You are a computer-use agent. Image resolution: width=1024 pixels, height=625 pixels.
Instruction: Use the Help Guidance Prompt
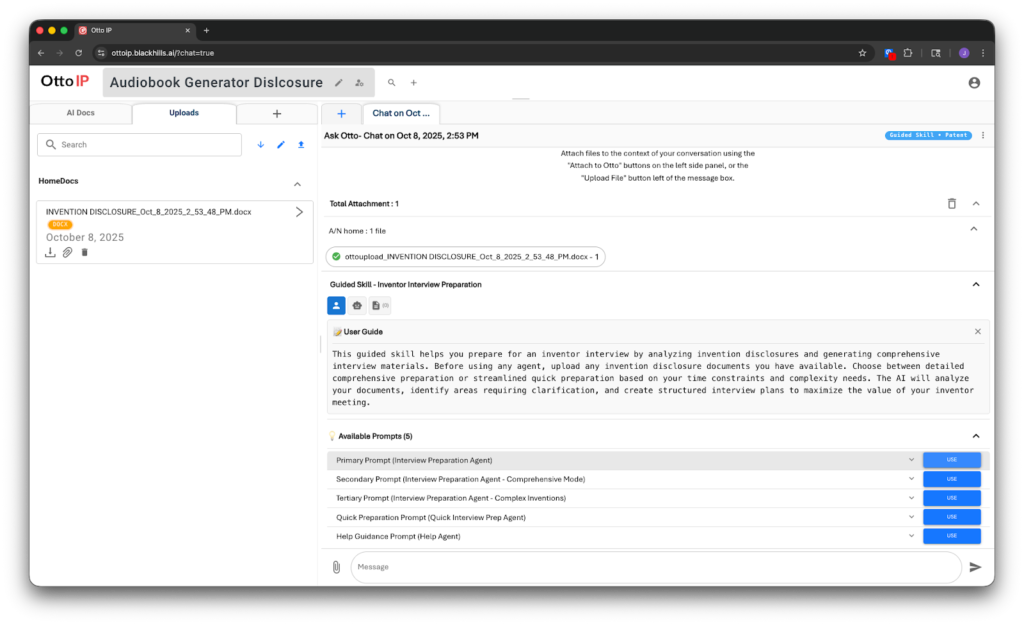pyautogui.click(x=951, y=536)
